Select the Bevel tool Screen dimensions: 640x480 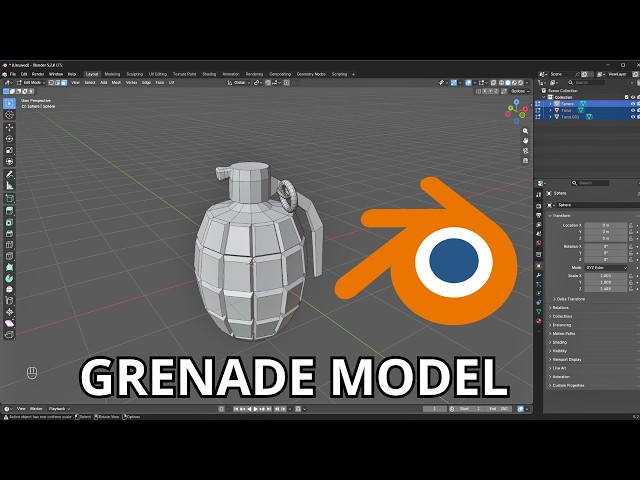pos(9,233)
